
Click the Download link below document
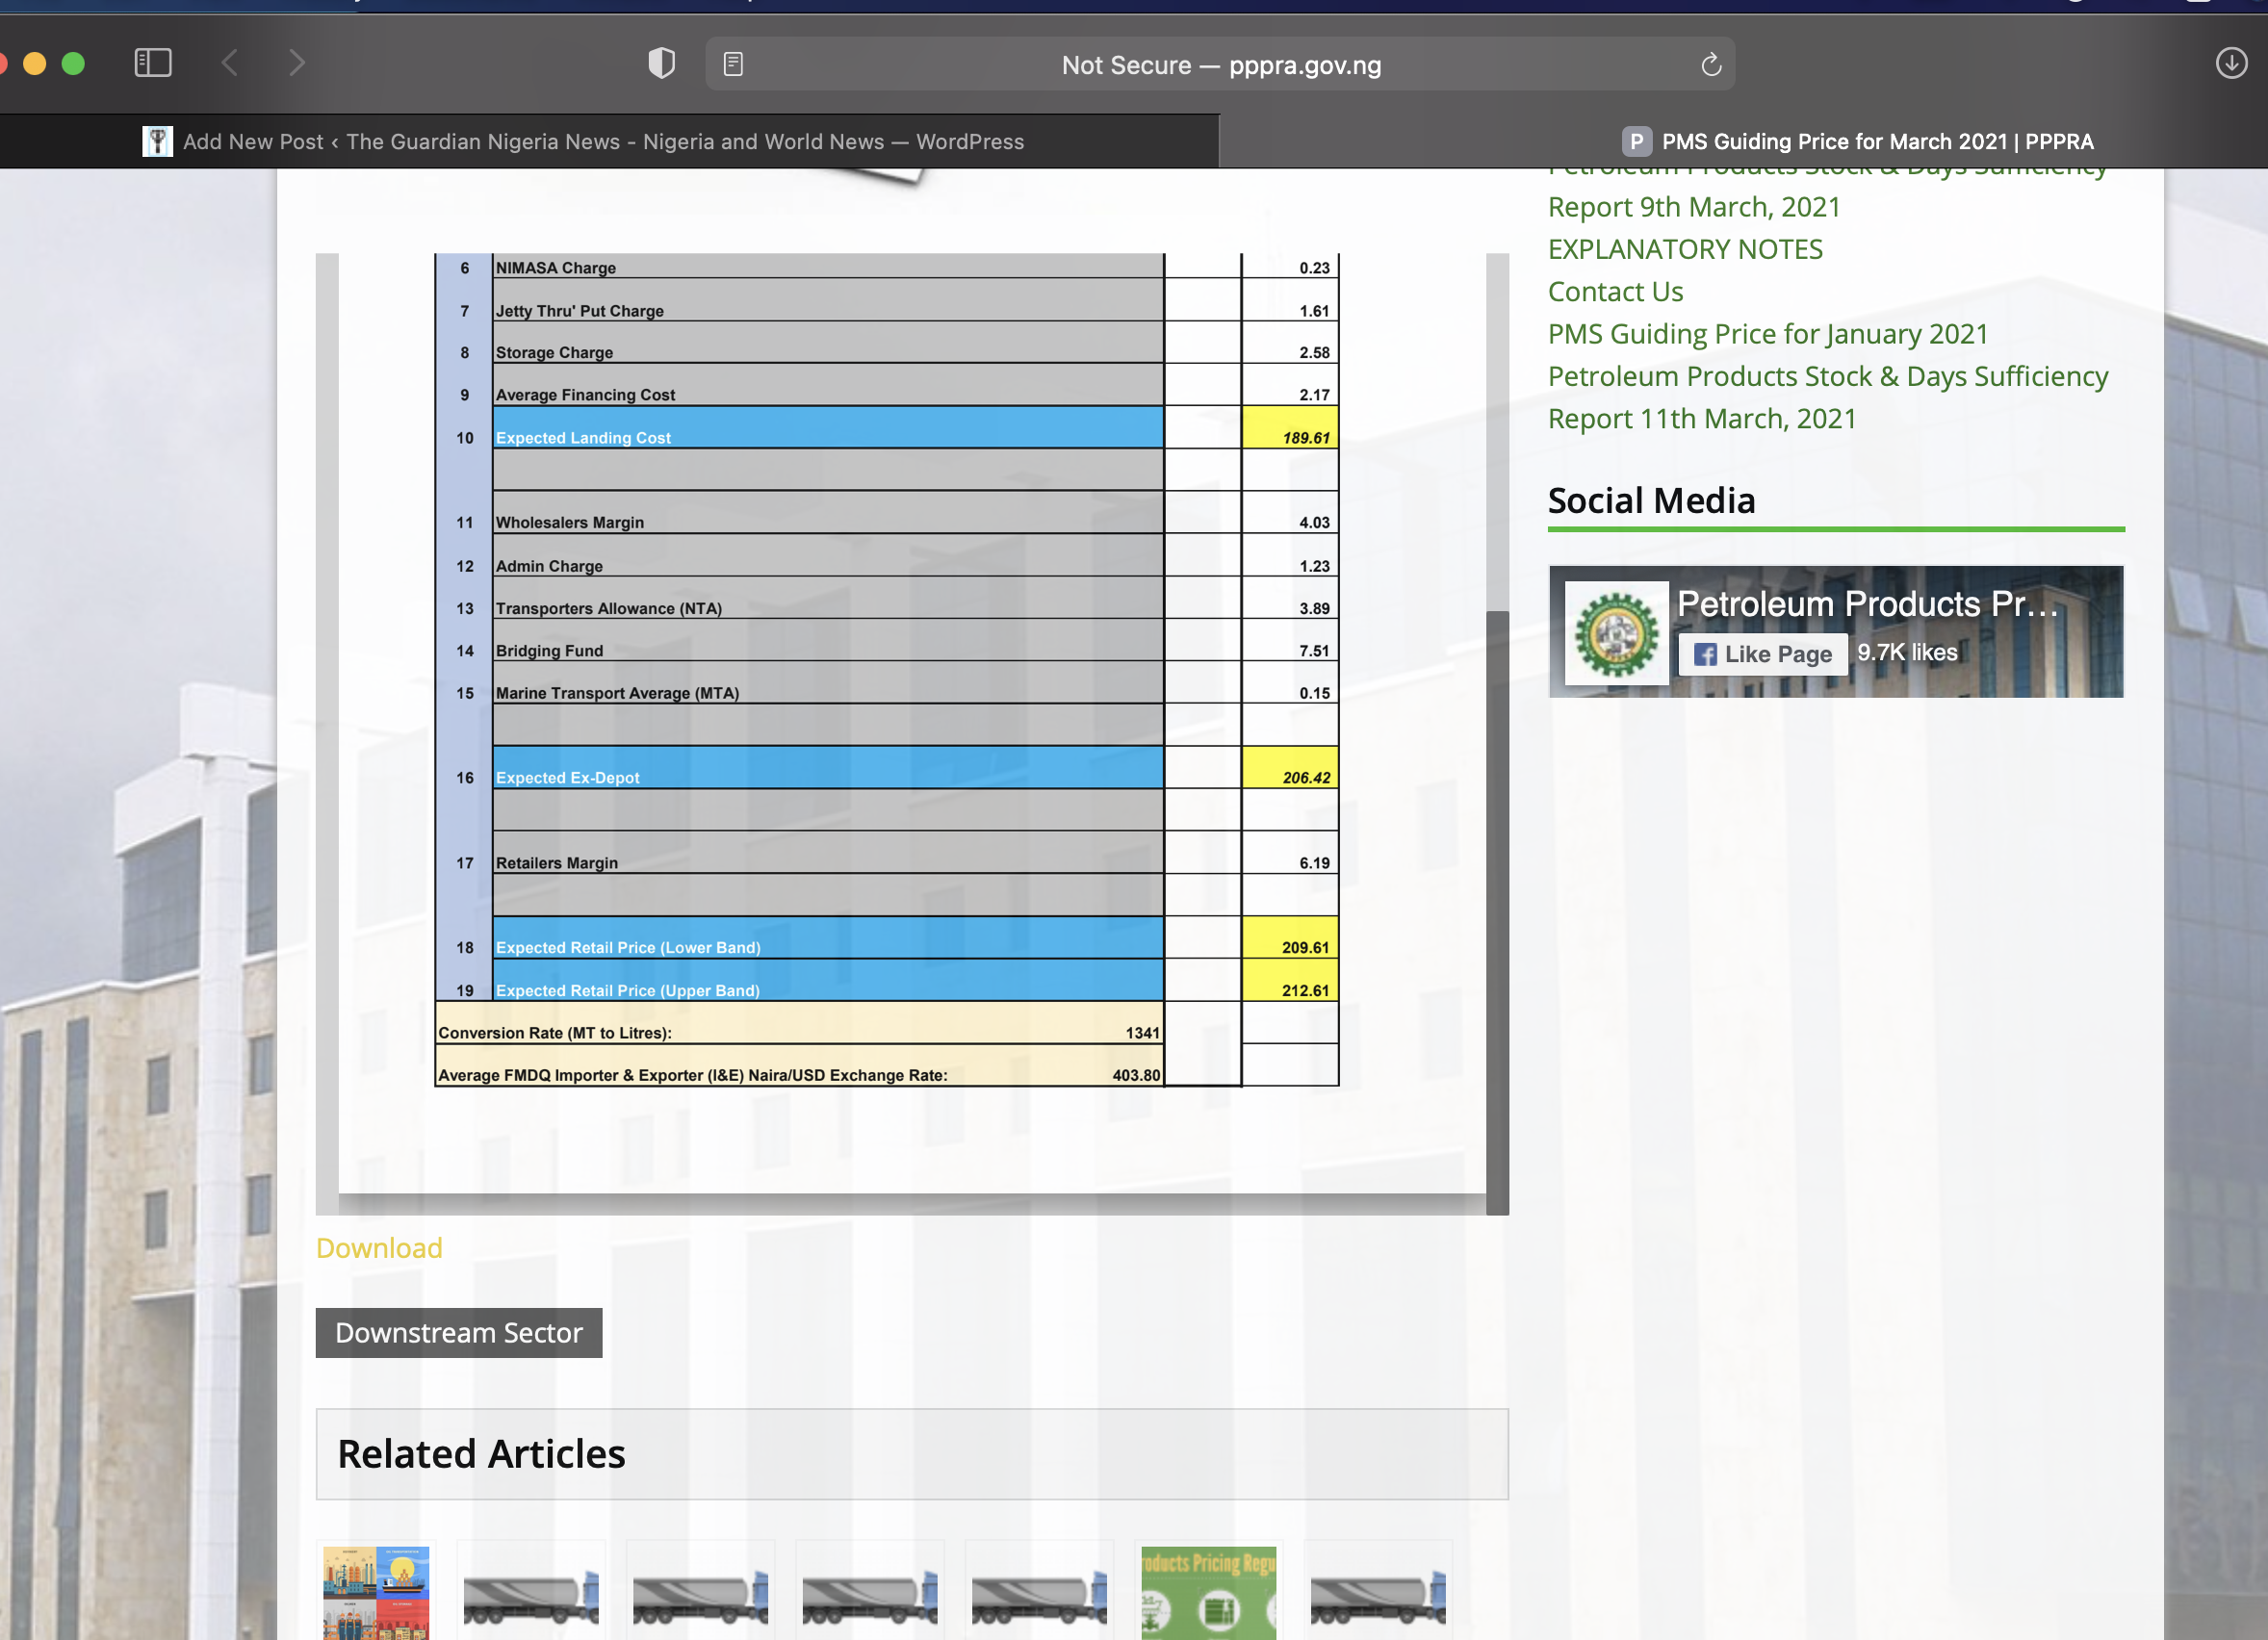pos(379,1248)
